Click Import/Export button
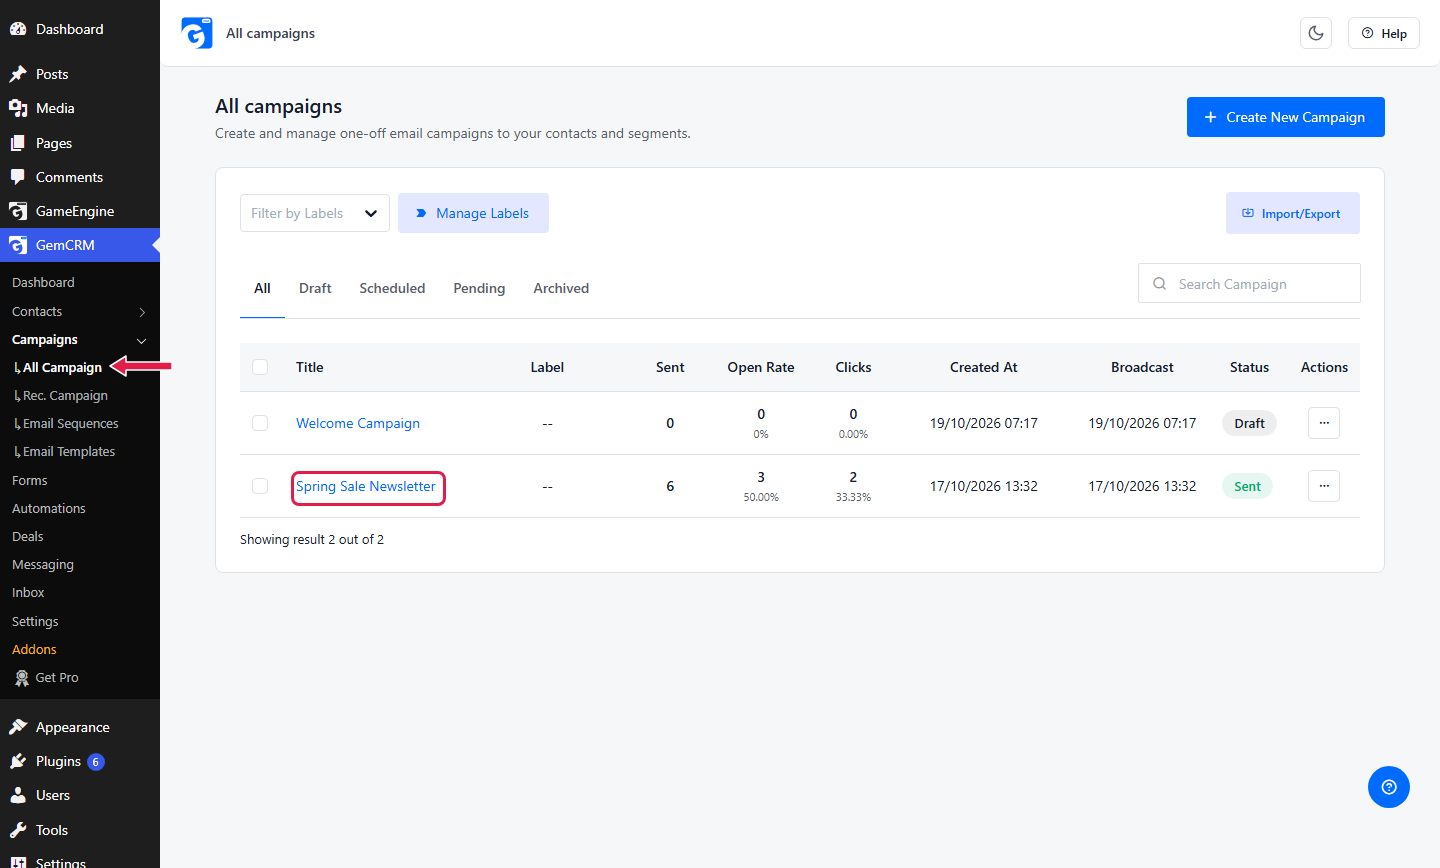Image resolution: width=1440 pixels, height=868 pixels. click(x=1293, y=213)
